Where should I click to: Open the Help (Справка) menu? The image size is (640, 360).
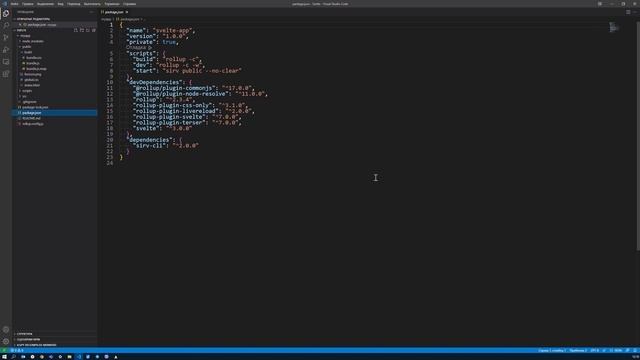129,4
